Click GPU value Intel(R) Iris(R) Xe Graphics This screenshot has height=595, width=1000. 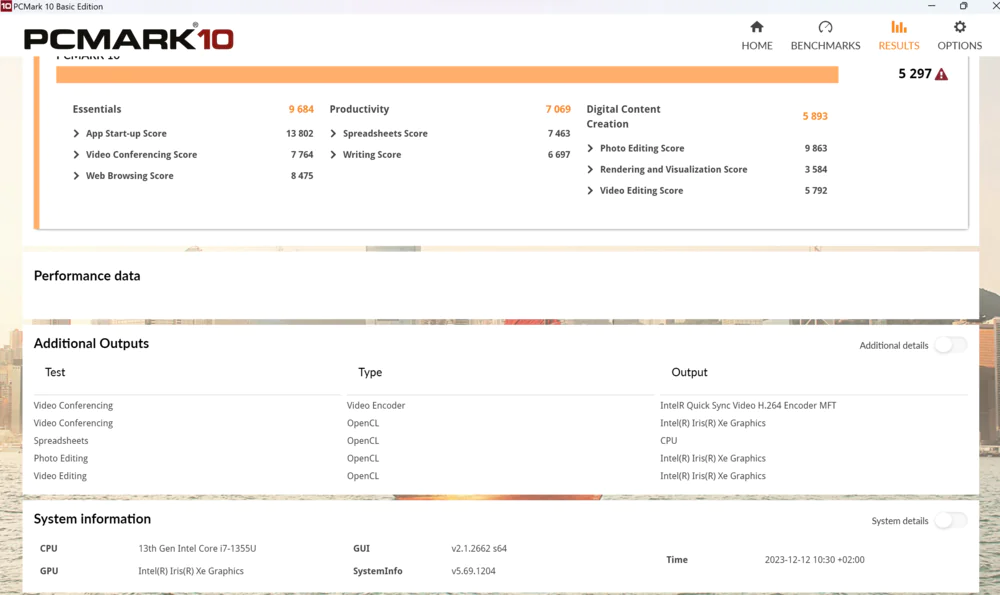(191, 571)
